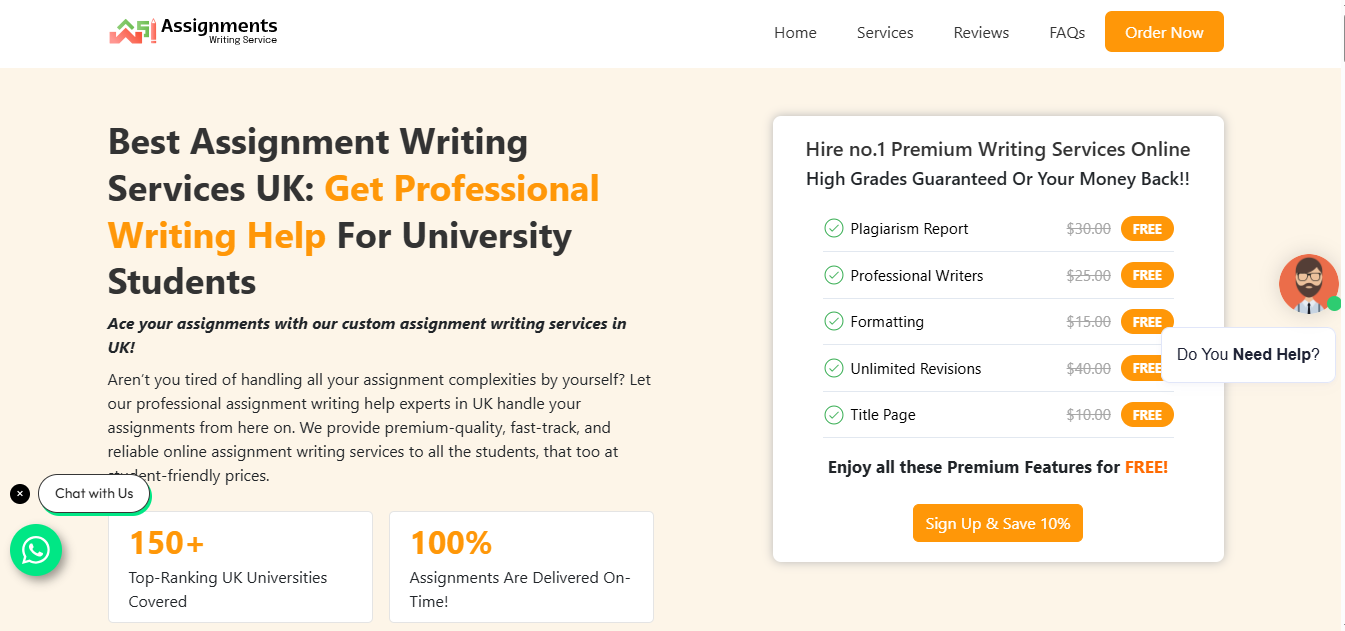The height and width of the screenshot is (631, 1345).
Task: Open the FAQs nav link
Action: point(1067,33)
